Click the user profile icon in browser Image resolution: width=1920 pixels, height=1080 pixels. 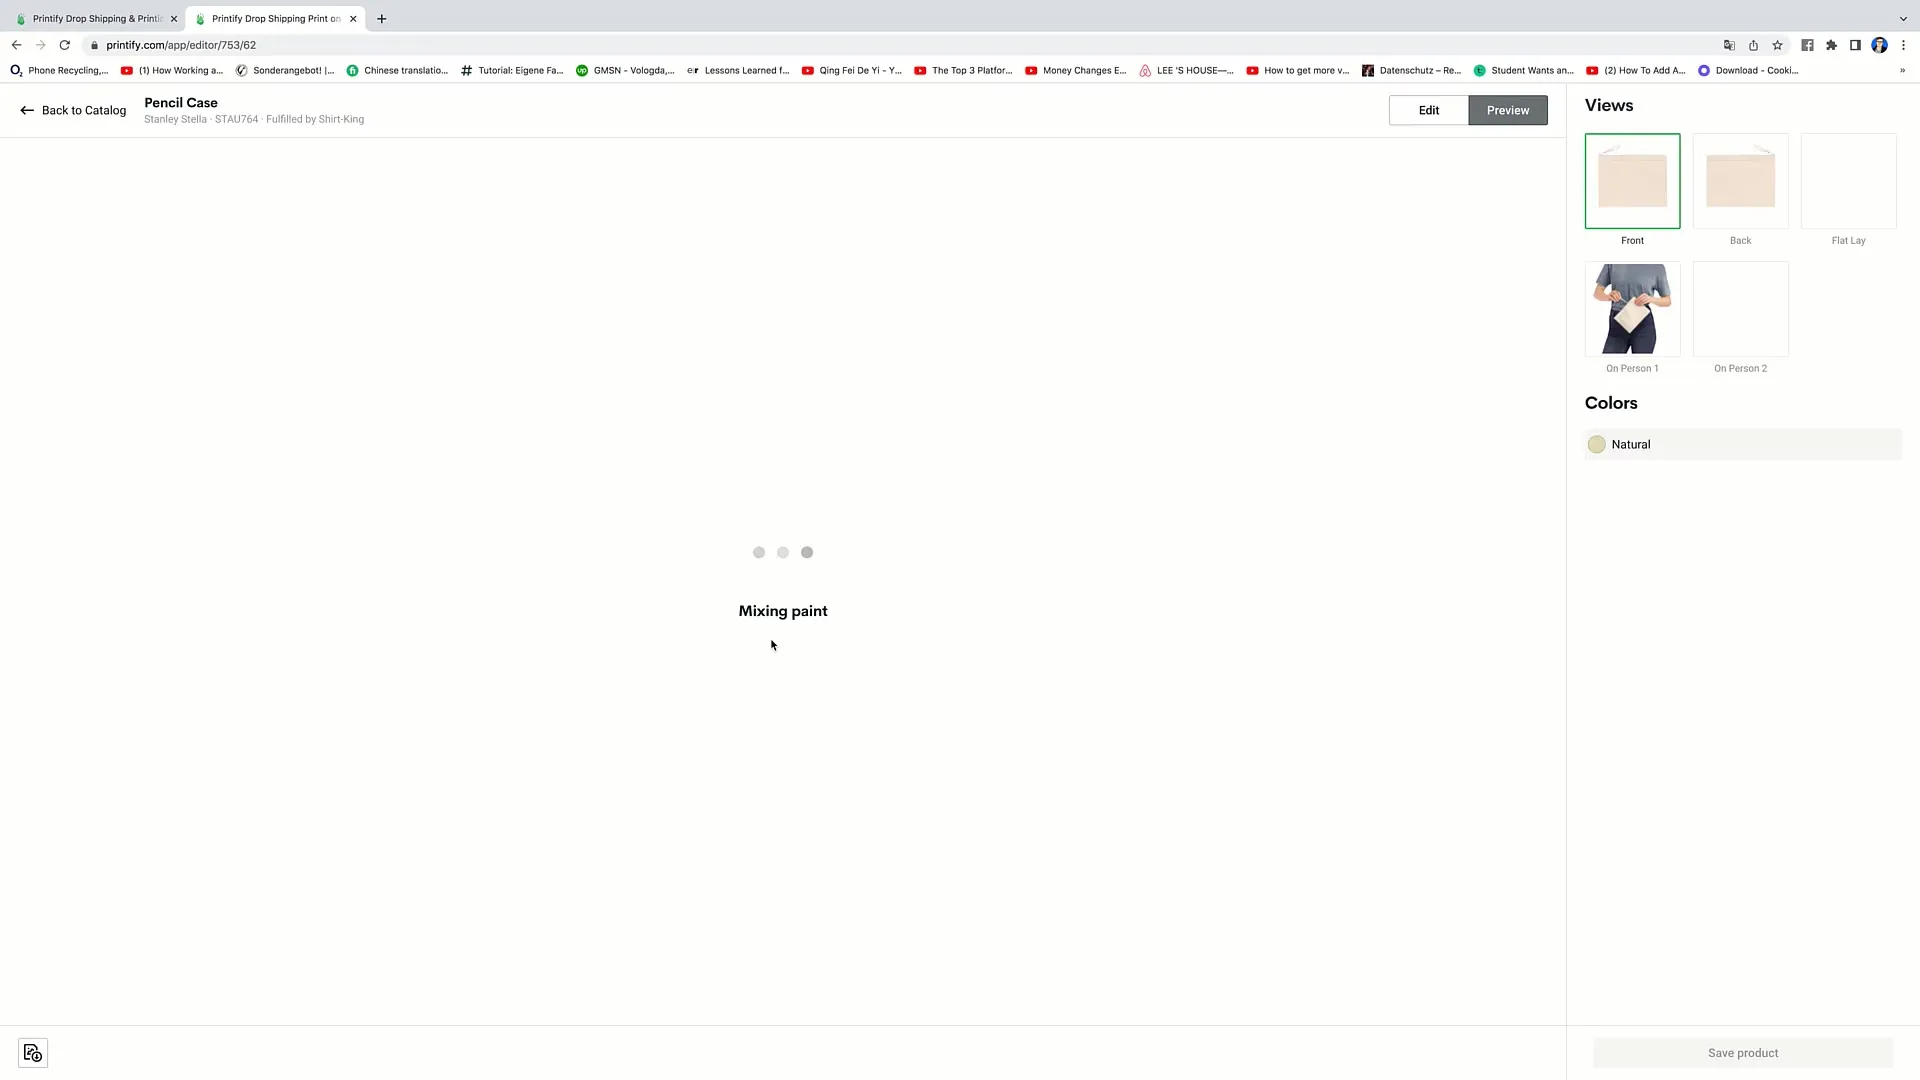1882,45
